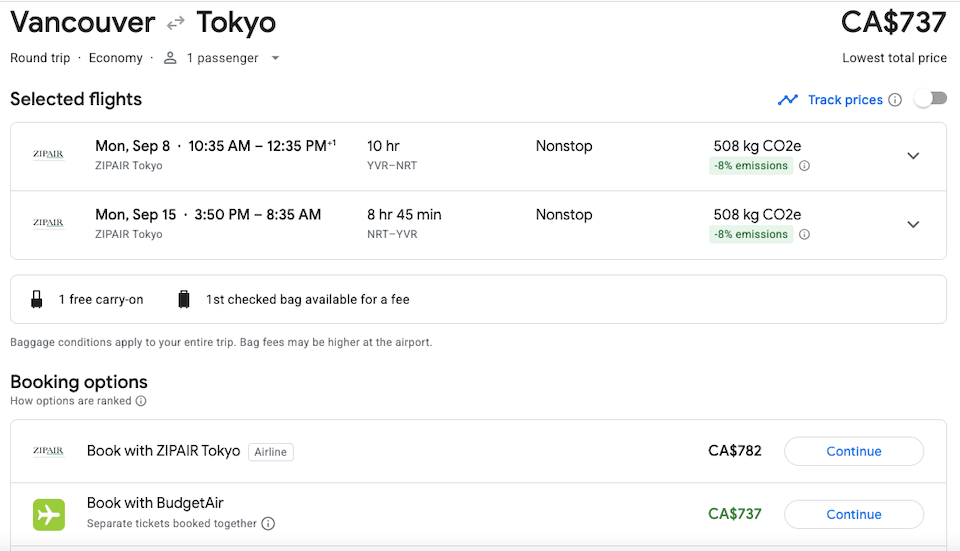
Task: Click the carry-on bag icon
Action: (x=37, y=299)
